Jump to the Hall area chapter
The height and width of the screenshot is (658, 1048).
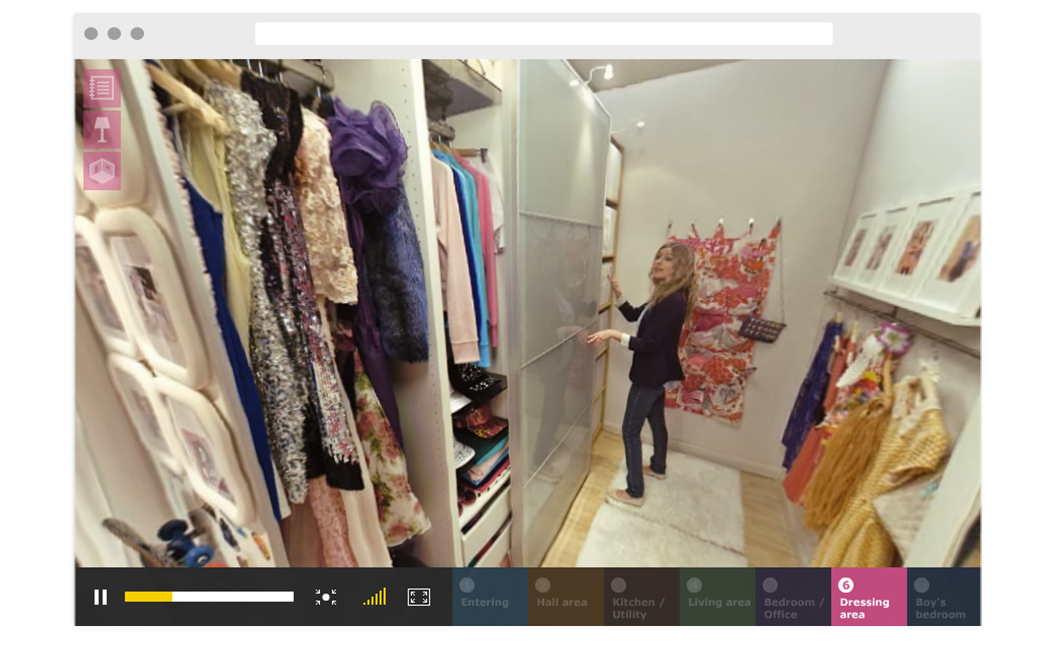(566, 596)
